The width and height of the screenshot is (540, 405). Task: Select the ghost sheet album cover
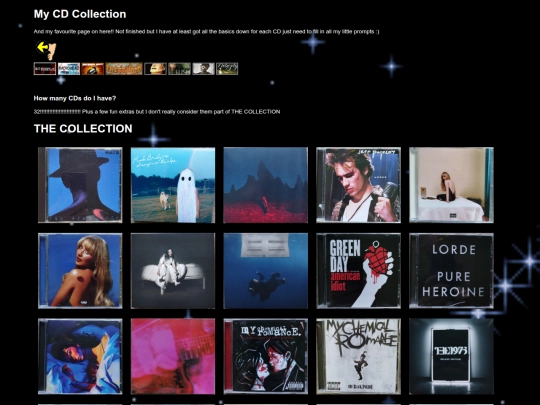tap(173, 185)
